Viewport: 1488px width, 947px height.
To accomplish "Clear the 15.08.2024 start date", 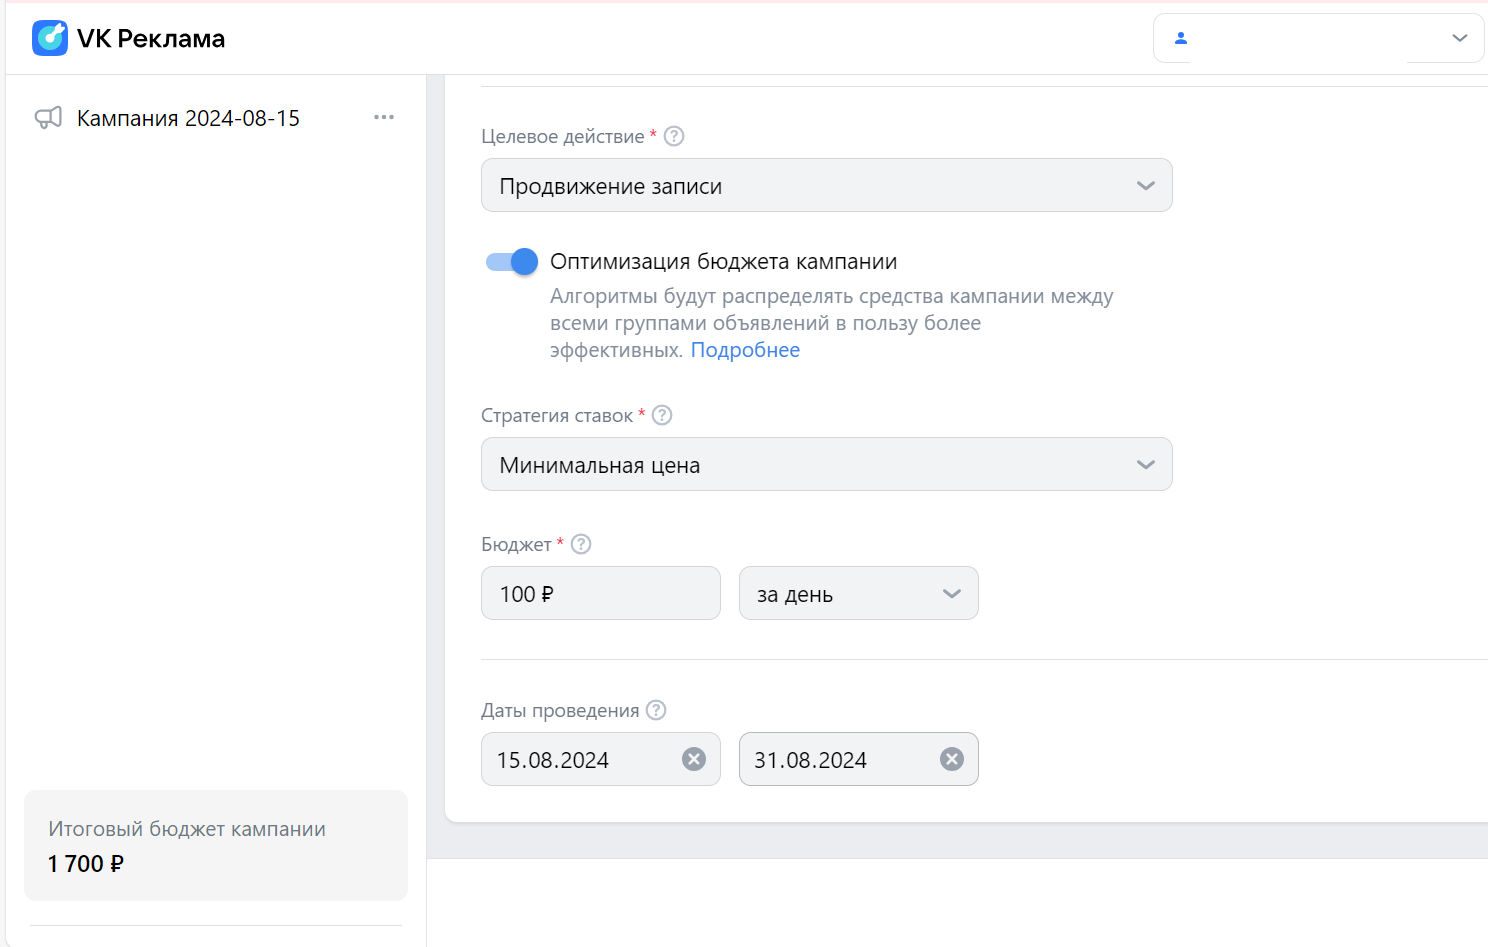I will click(694, 759).
